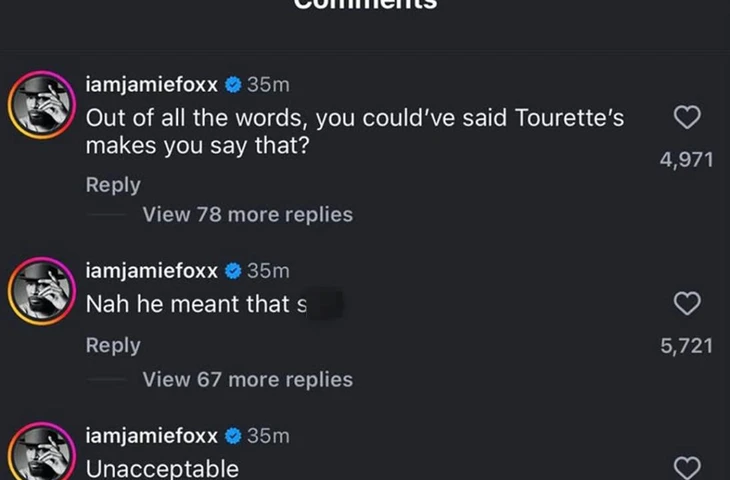Image resolution: width=730 pixels, height=480 pixels.
Task: Click the verified badge on the "Unacceptable" comment
Action: coord(232,436)
